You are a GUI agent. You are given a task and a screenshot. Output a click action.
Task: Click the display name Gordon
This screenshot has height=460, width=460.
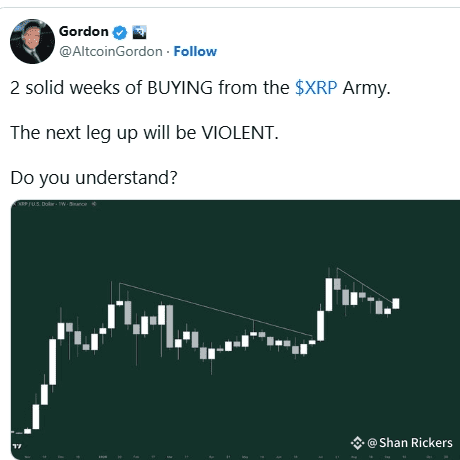pyautogui.click(x=84, y=32)
